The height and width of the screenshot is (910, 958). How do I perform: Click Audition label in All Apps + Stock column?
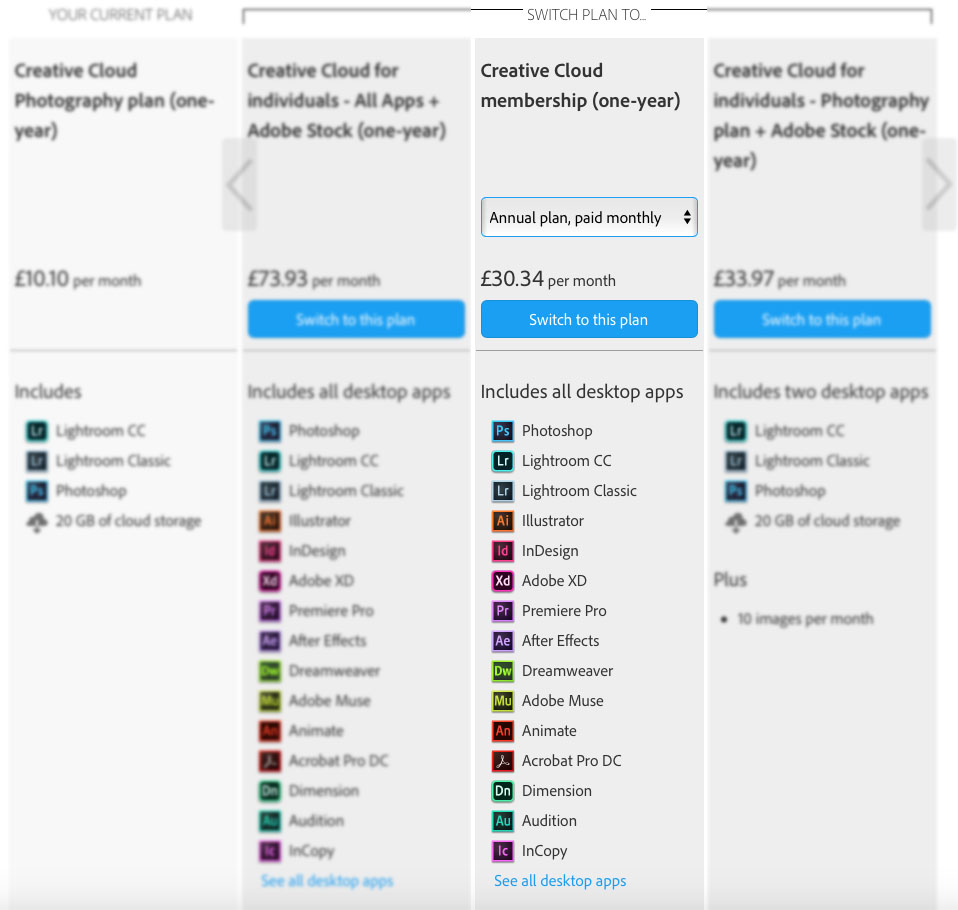coord(316,820)
